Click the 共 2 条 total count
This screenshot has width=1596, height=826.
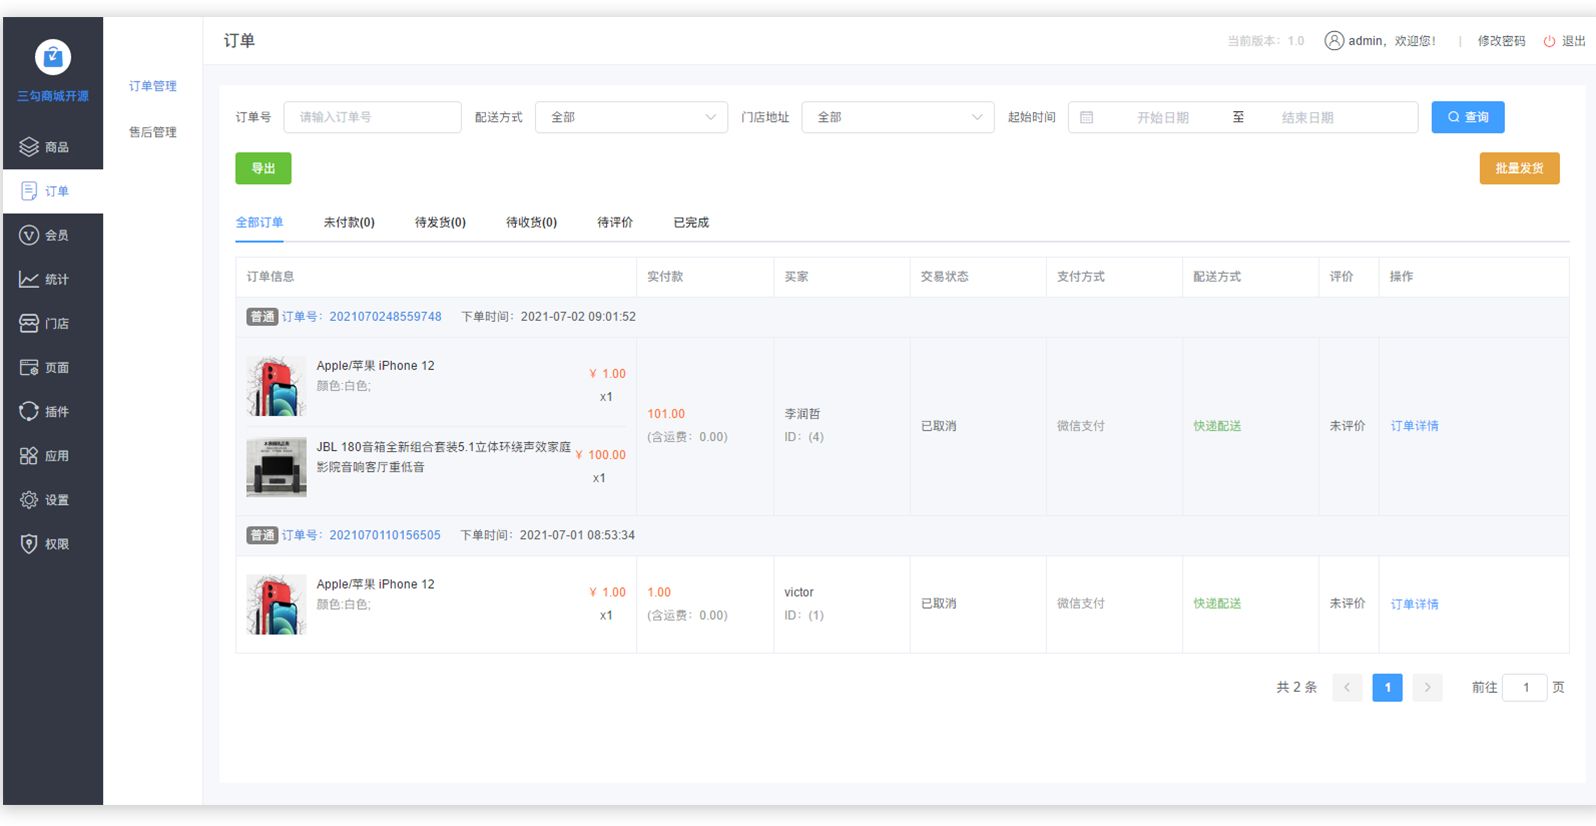(x=1297, y=687)
